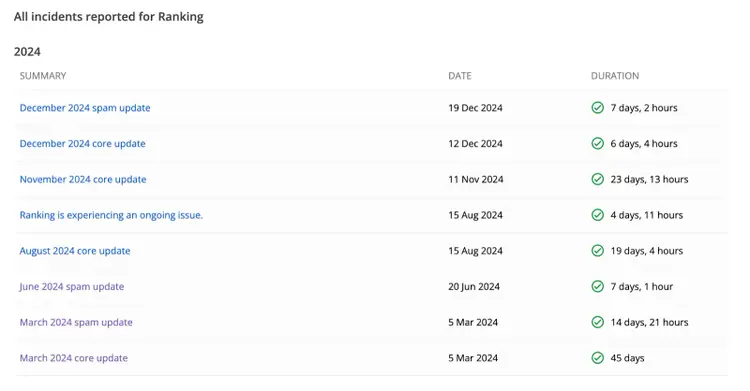Click resolved checkmark icon beside 4 days, 11 hours
Screen dimensions: 750x391
(597, 215)
